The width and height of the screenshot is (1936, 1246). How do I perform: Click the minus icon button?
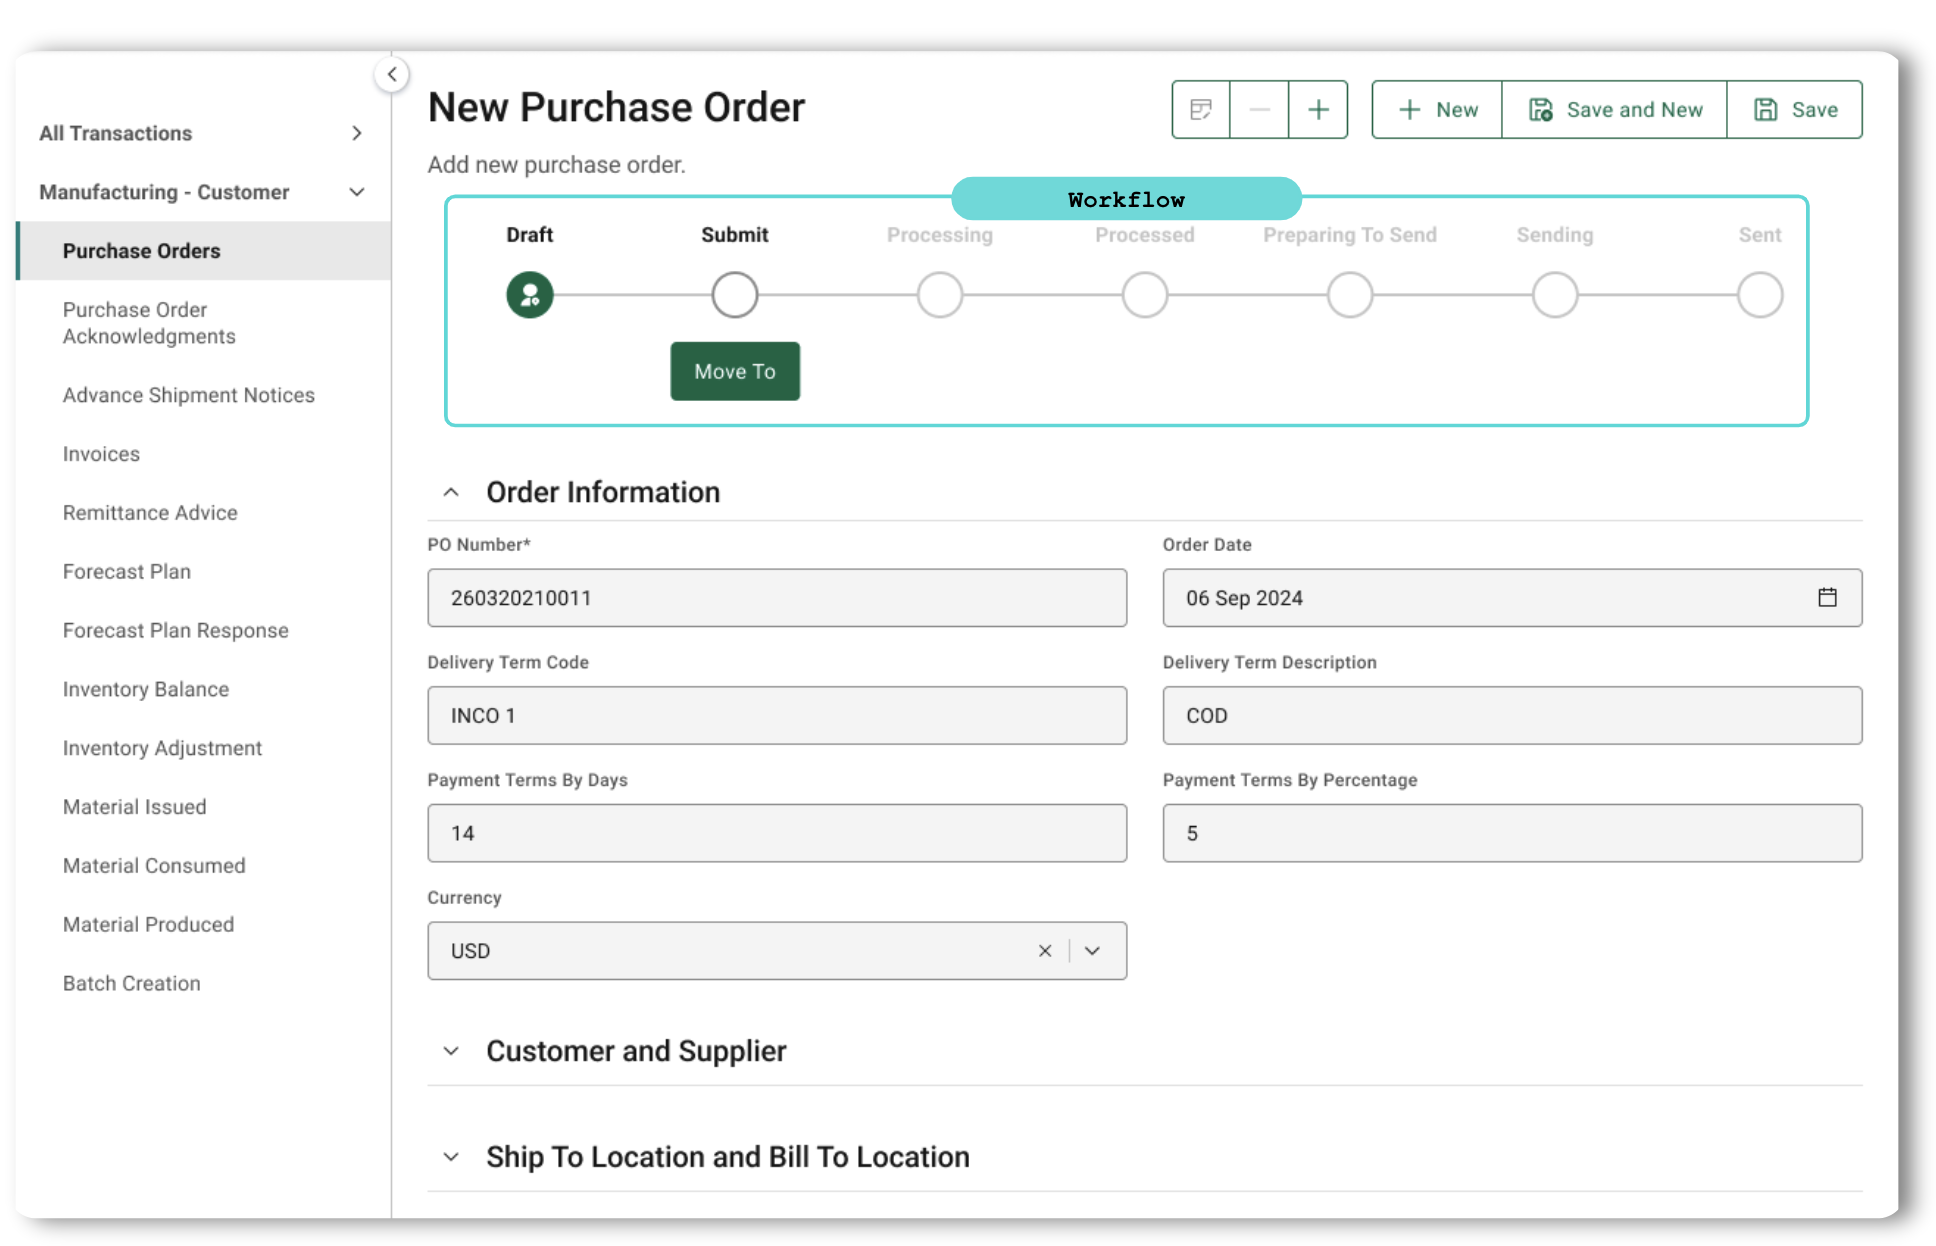click(x=1260, y=109)
